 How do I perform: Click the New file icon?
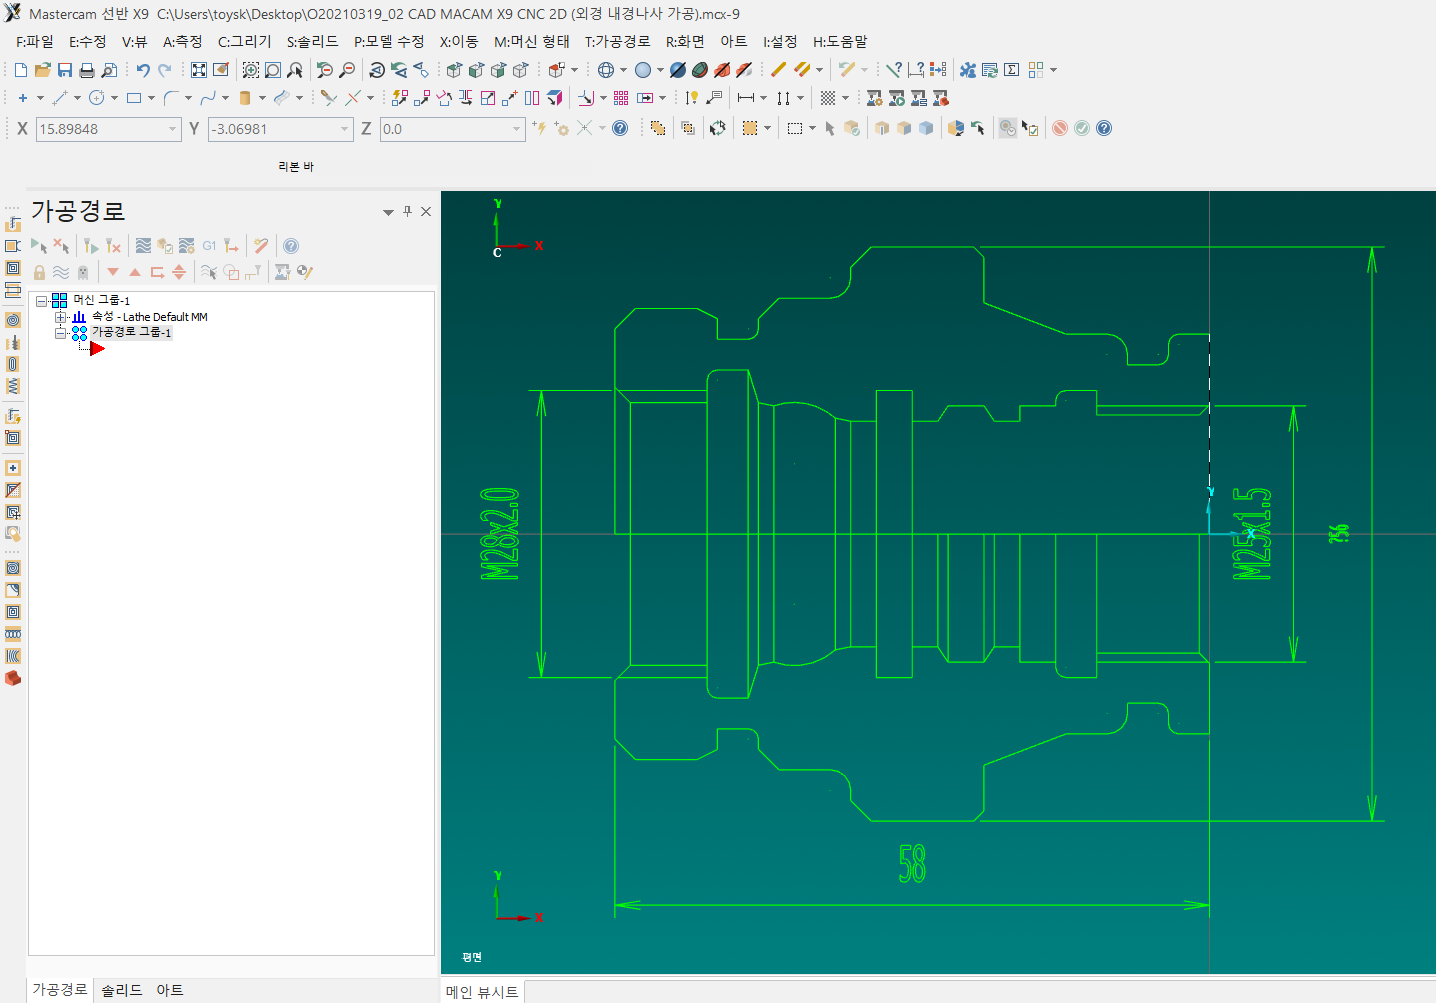tap(21, 70)
